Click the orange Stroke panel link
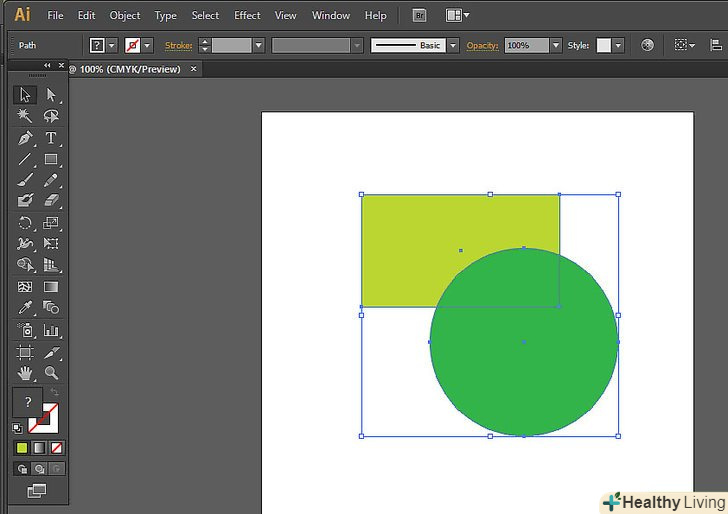Viewport: 728px width, 514px height. (x=178, y=46)
